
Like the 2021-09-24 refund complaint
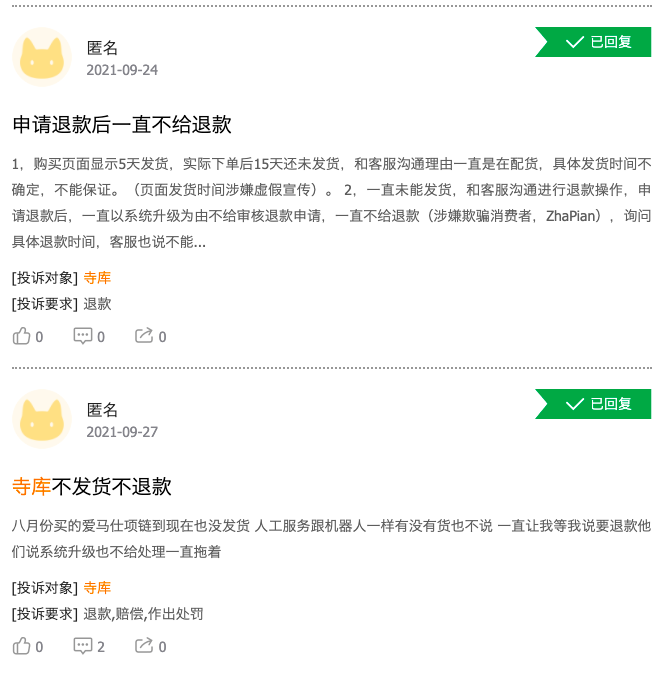pyautogui.click(x=28, y=336)
